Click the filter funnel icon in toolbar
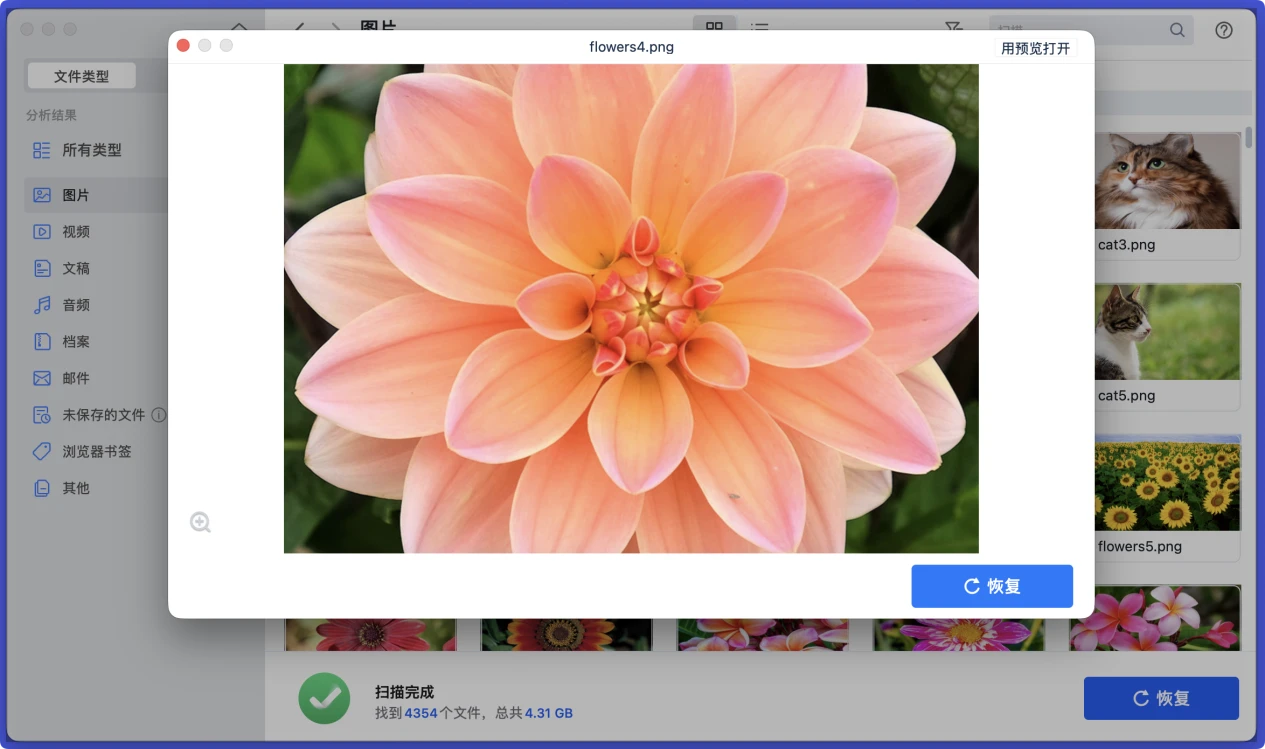Viewport: 1265px width, 749px height. point(953,30)
